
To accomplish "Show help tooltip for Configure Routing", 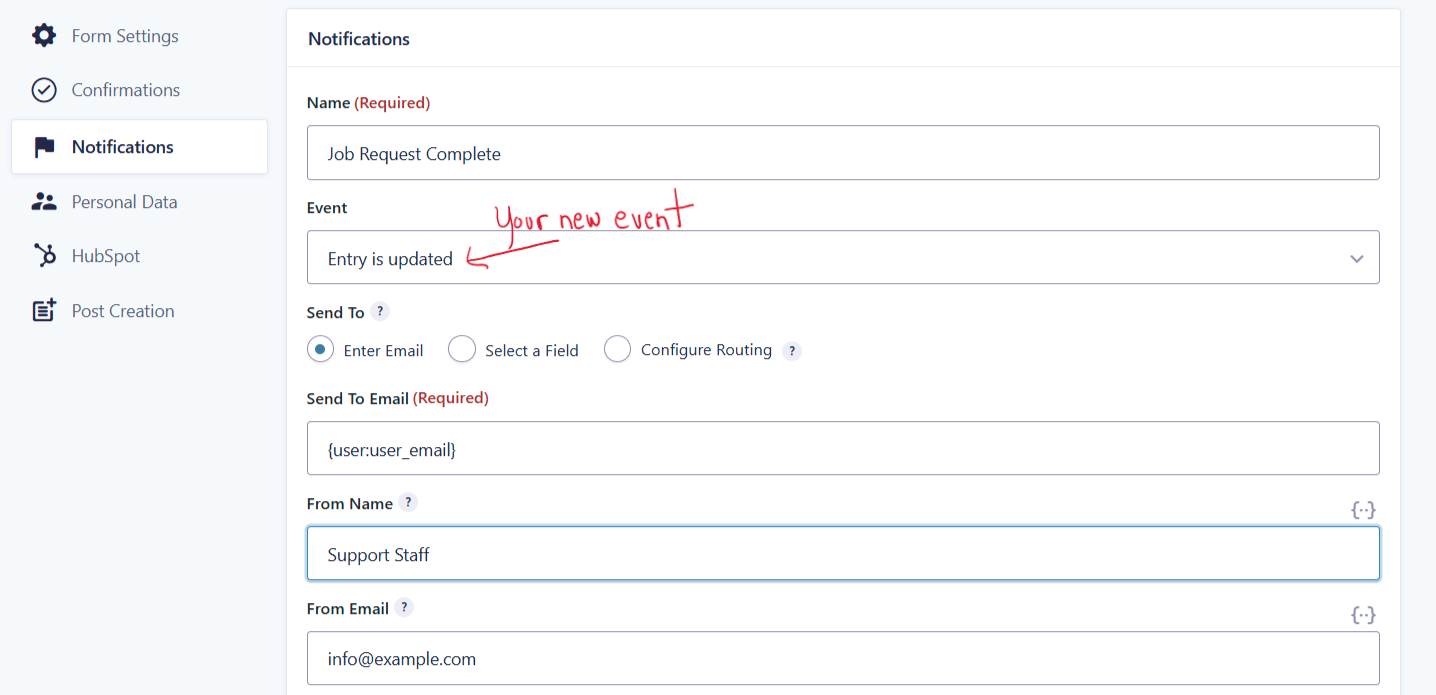I will point(792,351).
